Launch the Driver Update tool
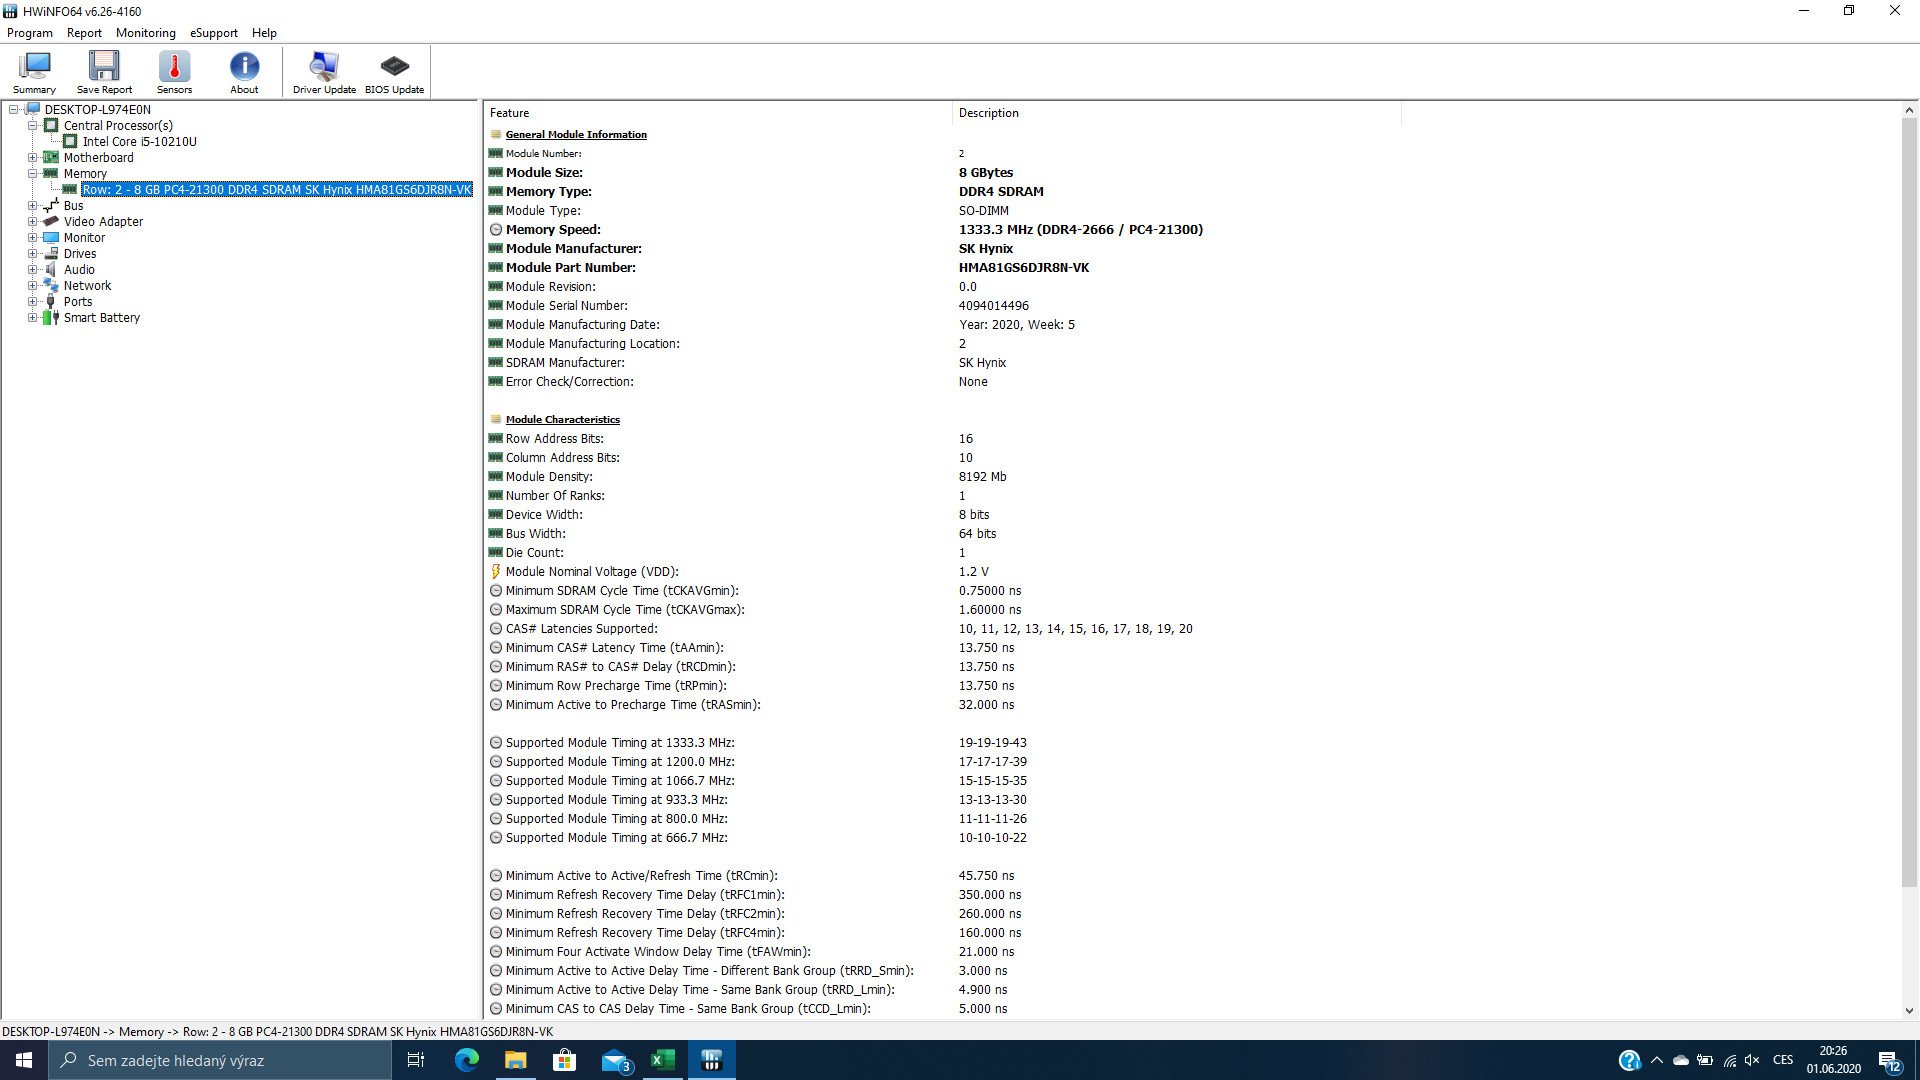Viewport: 1920px width, 1080px height. click(324, 72)
